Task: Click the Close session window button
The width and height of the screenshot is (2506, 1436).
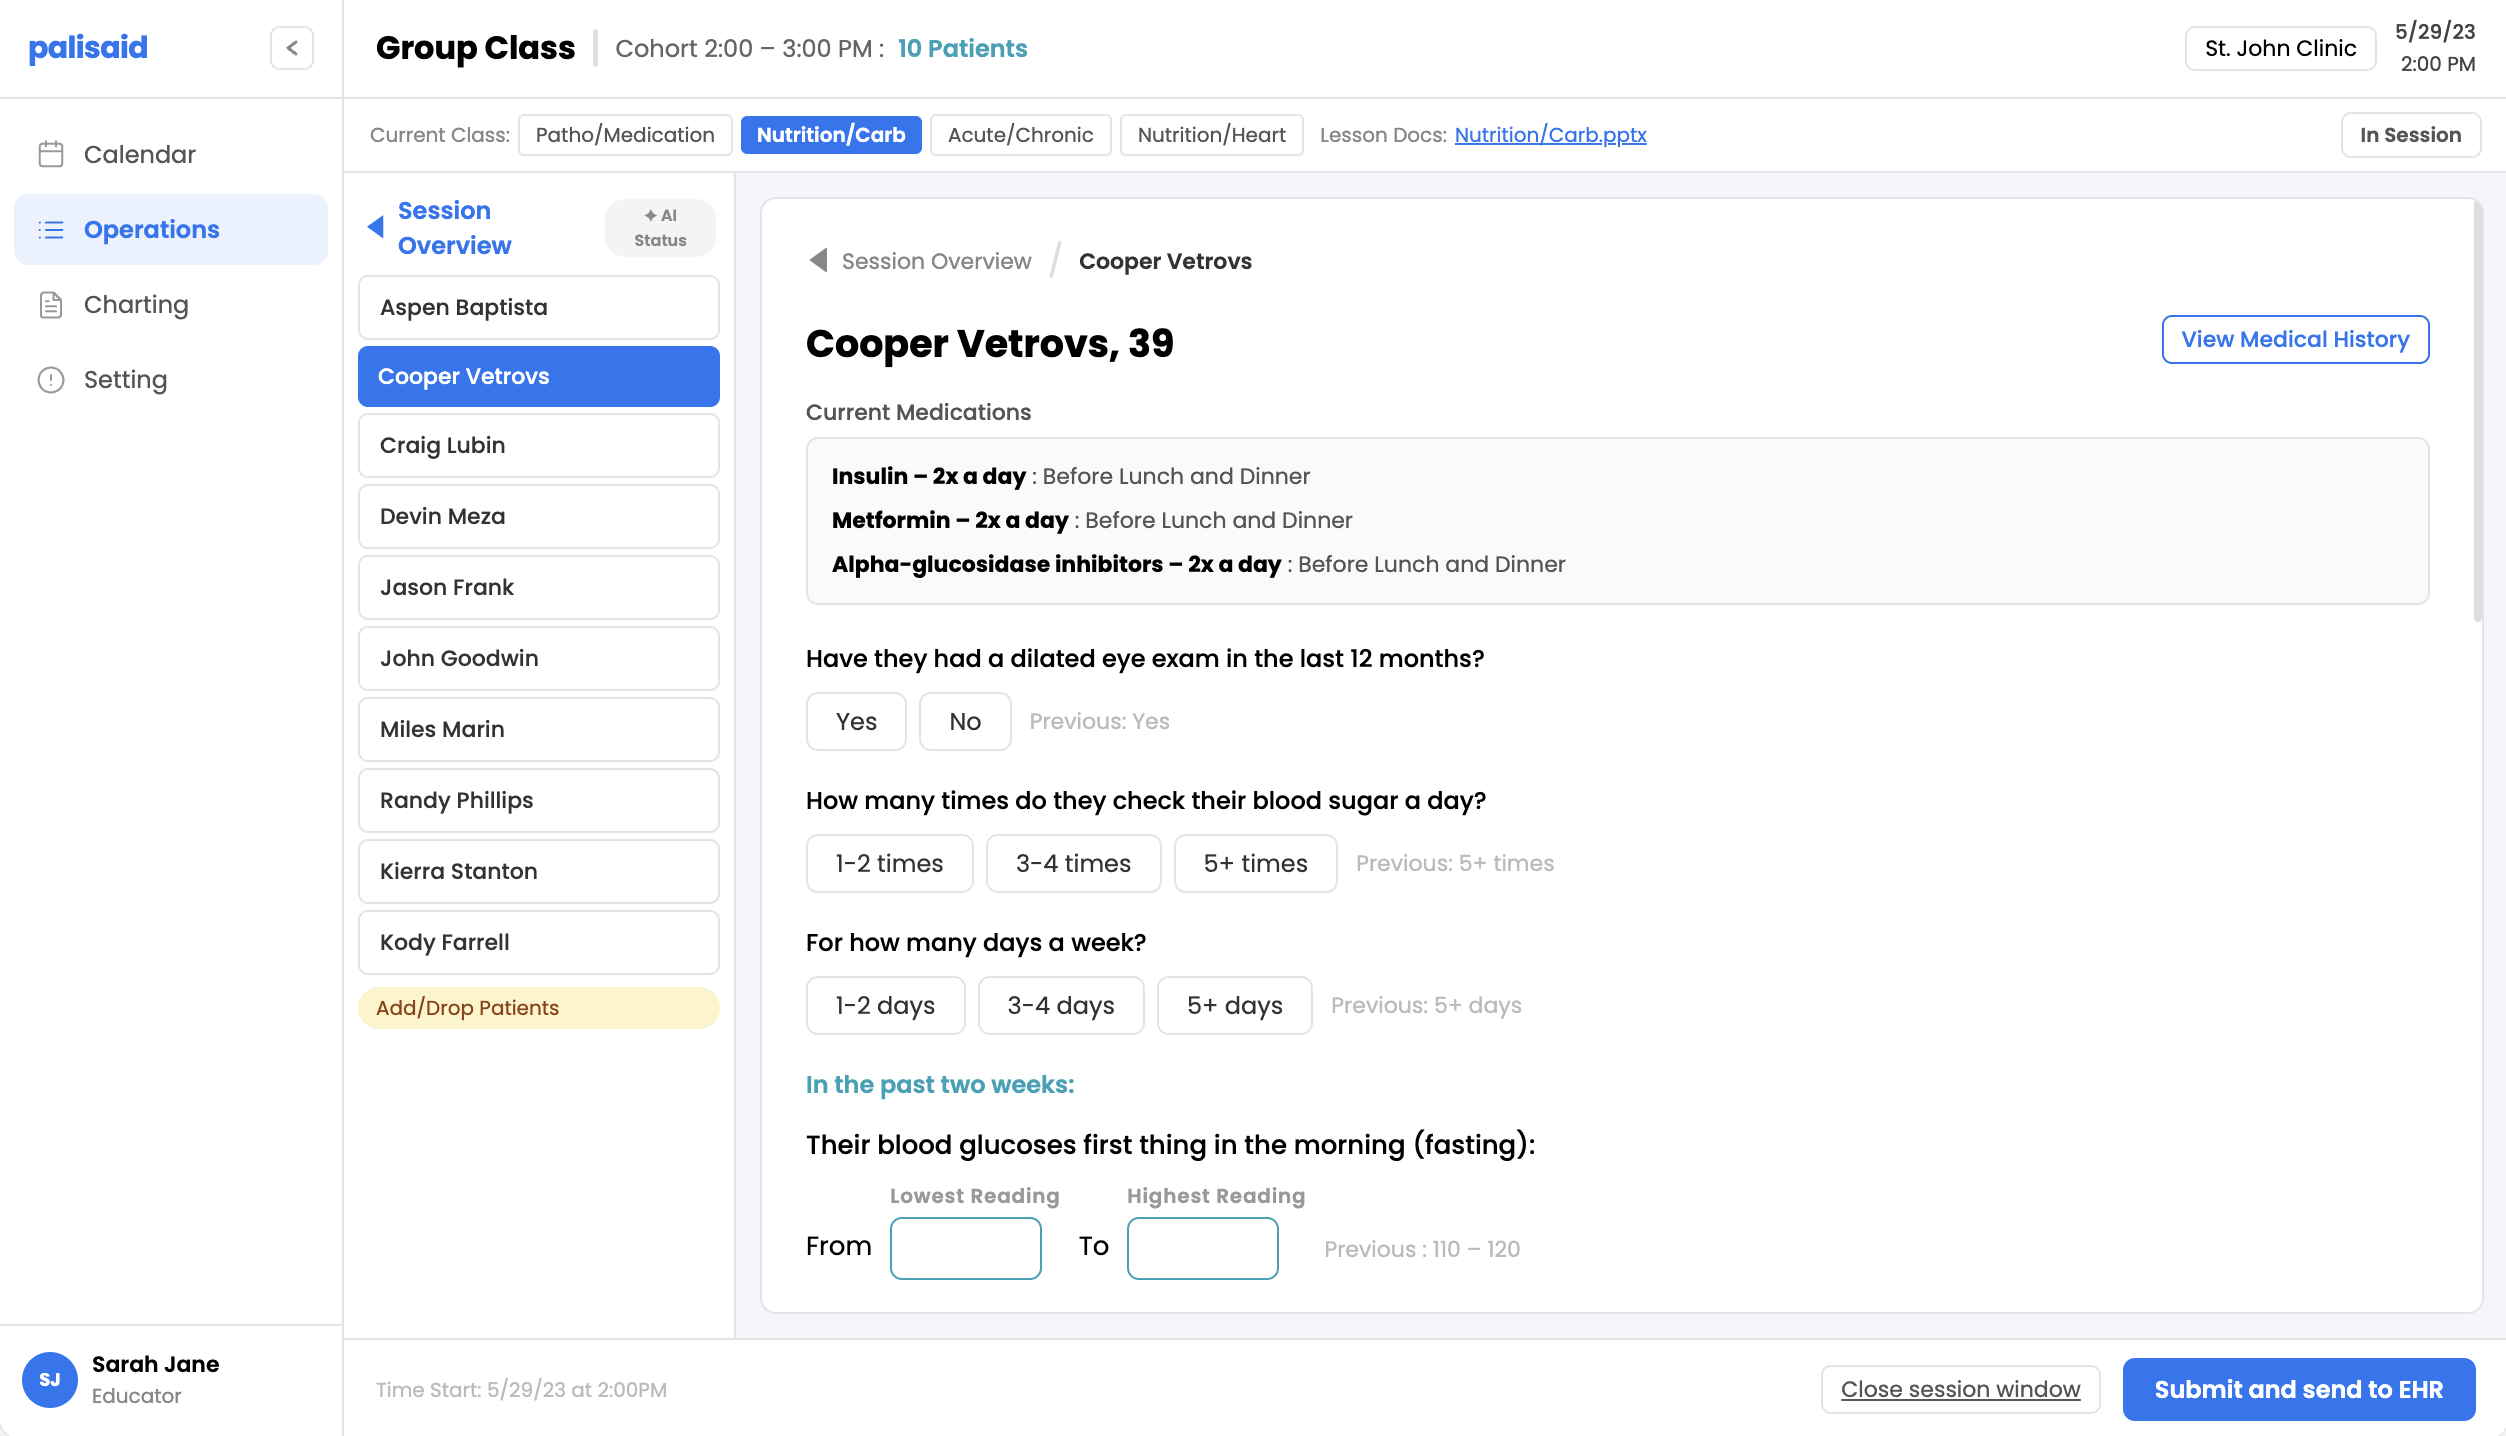Action: [1961, 1389]
